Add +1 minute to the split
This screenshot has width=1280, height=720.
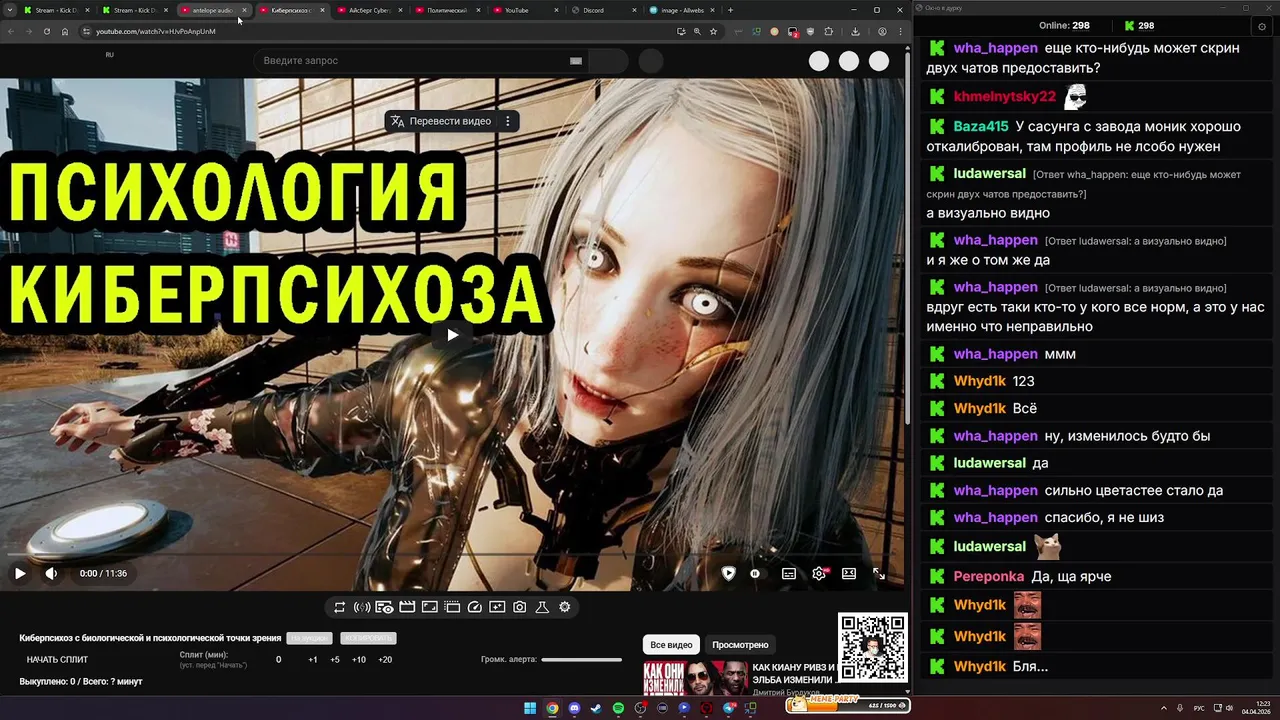pos(313,660)
